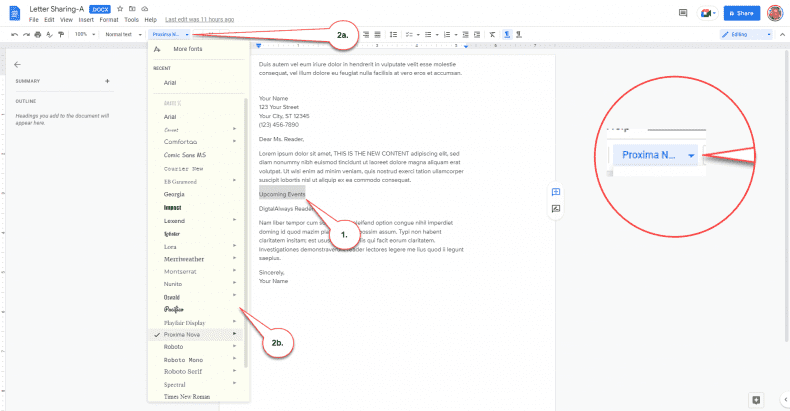
Task: Redo the last action
Action: coord(26,34)
